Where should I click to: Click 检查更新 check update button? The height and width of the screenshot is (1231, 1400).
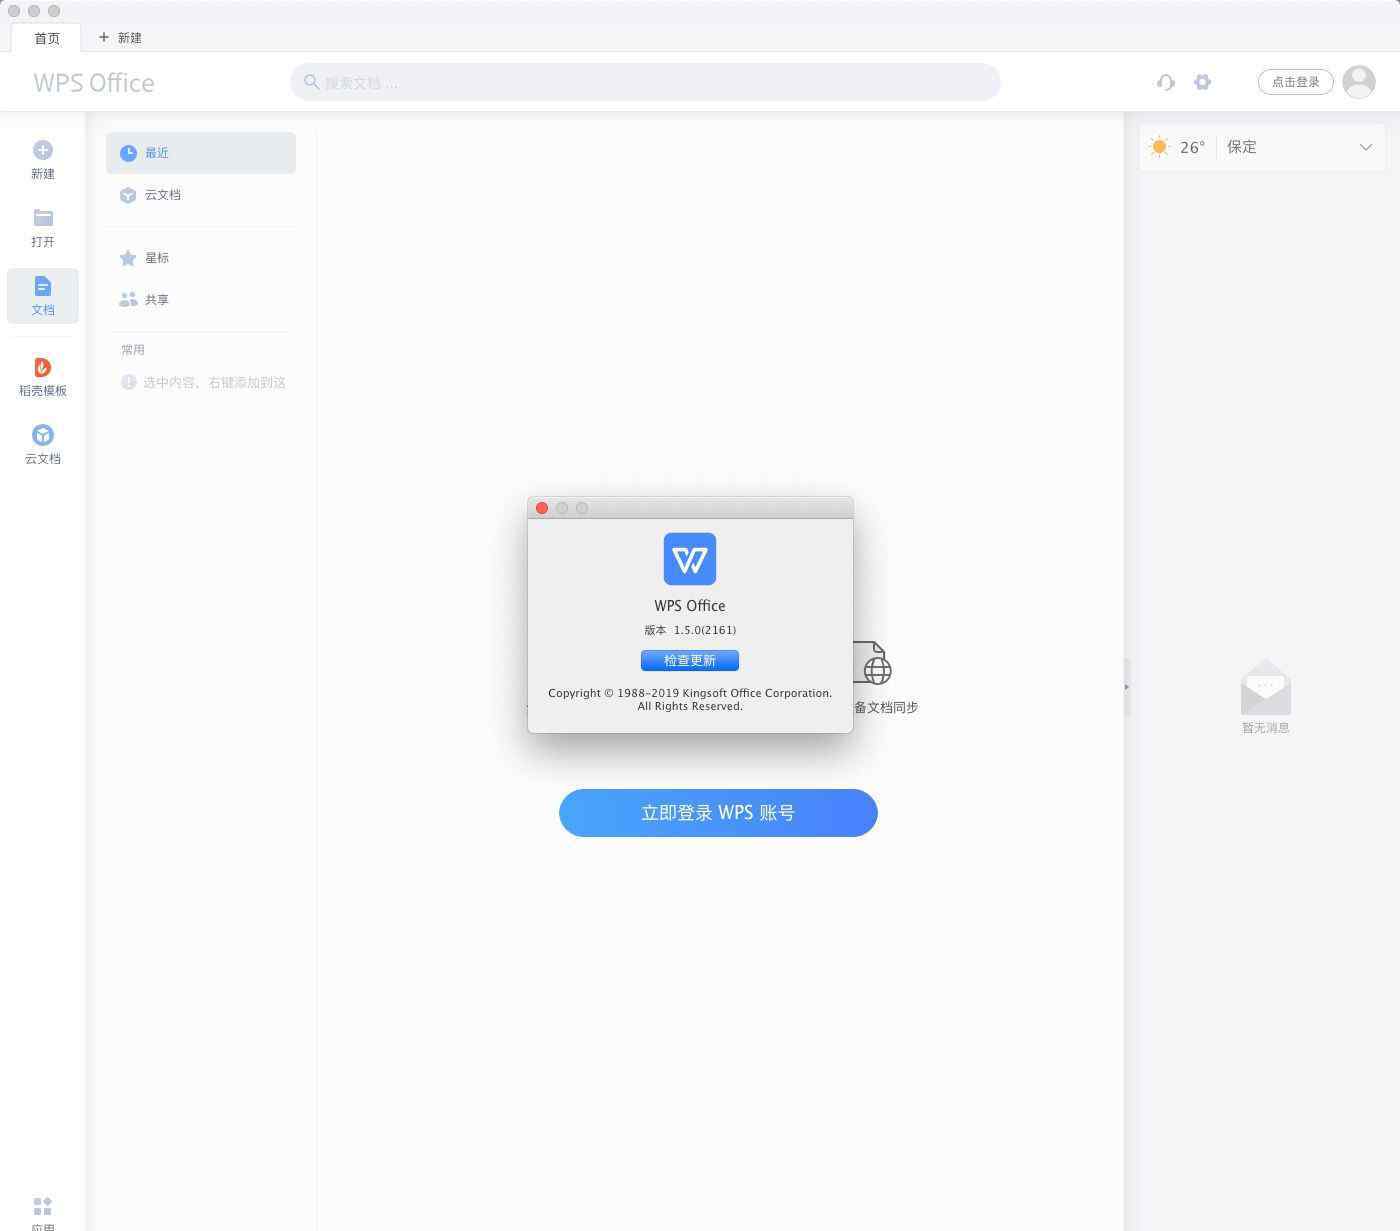[690, 660]
